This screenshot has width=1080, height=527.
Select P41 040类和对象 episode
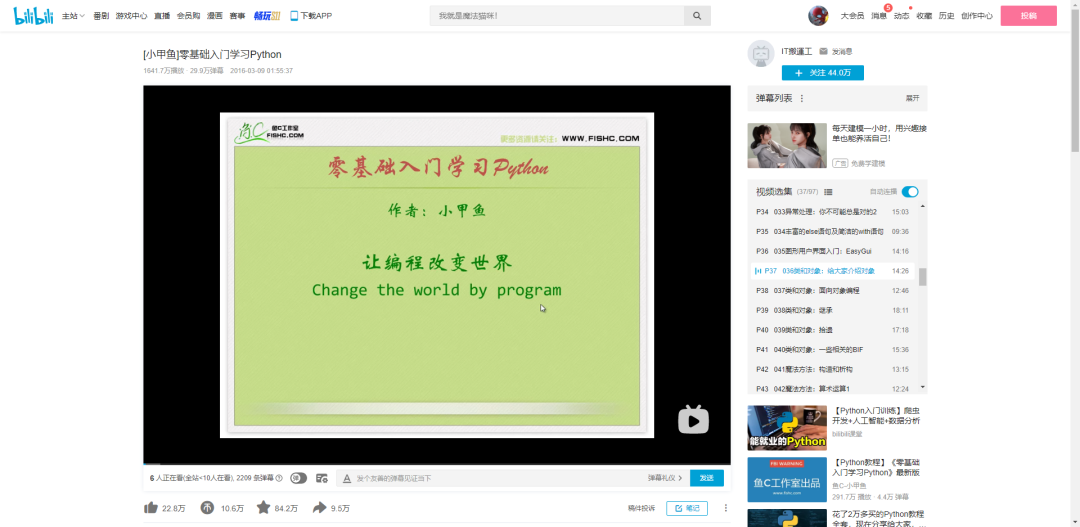point(832,350)
